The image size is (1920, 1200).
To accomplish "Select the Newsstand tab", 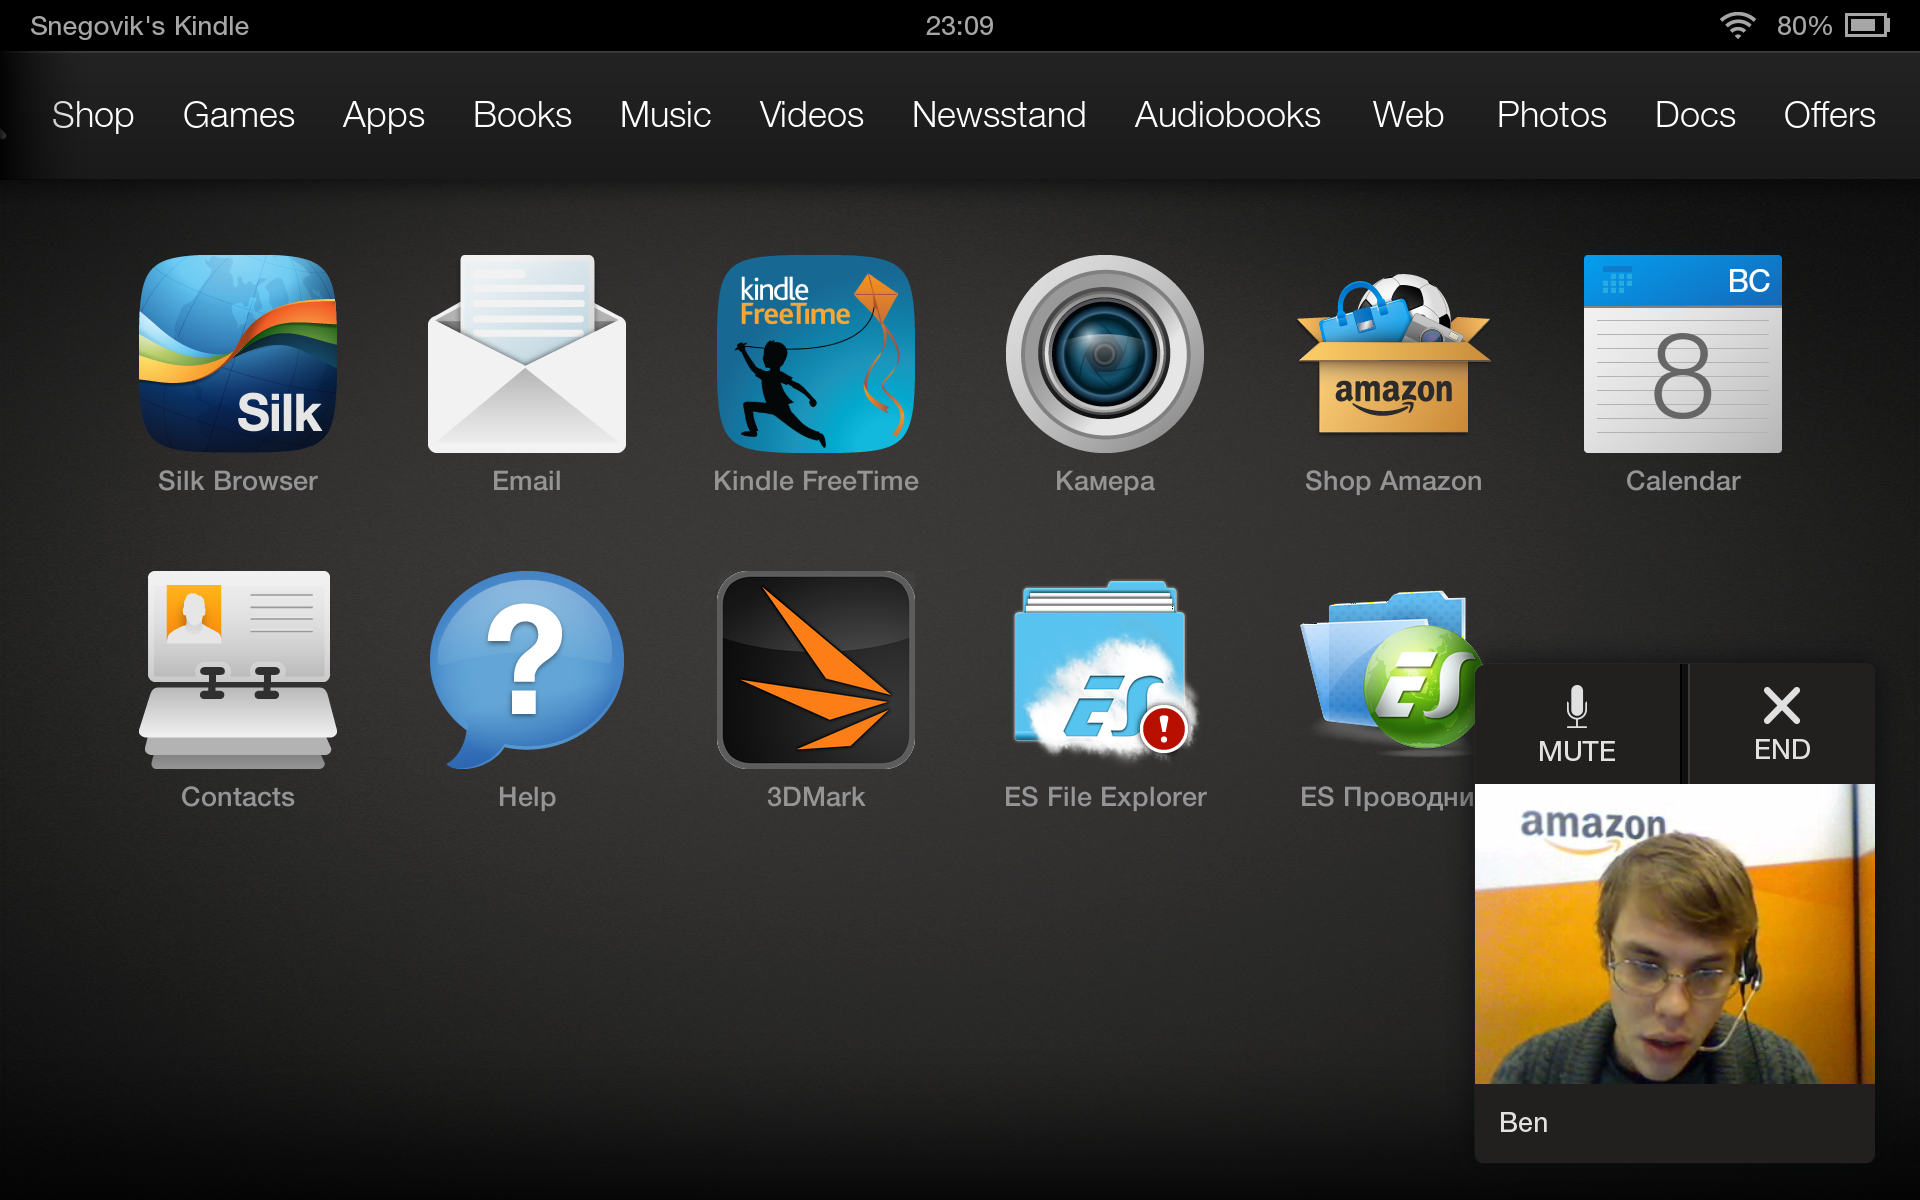I will coord(998,115).
